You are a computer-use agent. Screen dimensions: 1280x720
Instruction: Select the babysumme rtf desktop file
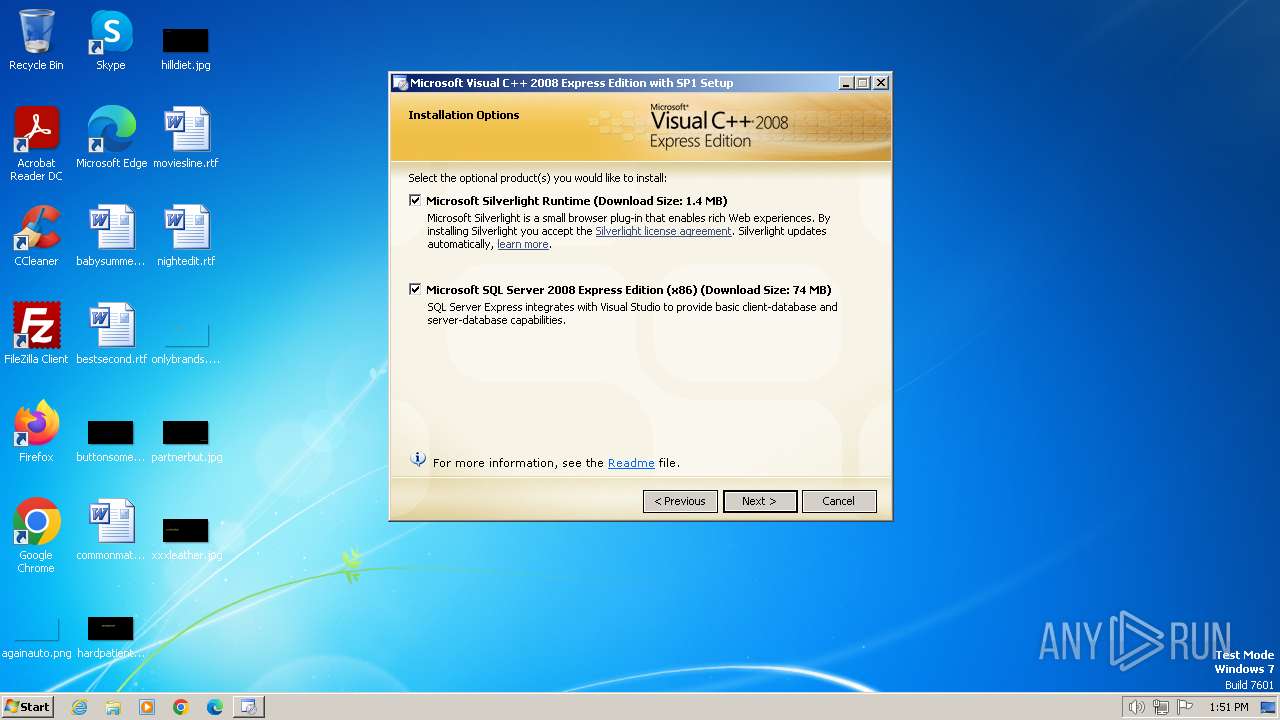click(x=111, y=236)
